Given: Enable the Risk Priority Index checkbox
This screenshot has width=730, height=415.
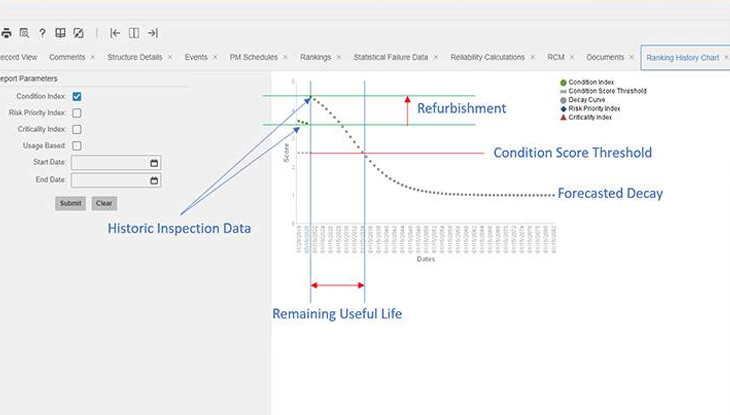Looking at the screenshot, I should 77,113.
